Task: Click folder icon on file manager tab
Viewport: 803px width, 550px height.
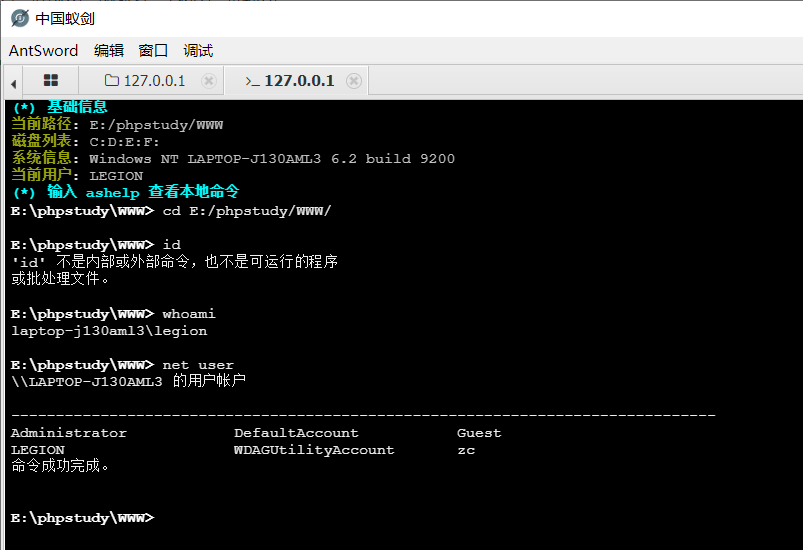Action: point(112,80)
